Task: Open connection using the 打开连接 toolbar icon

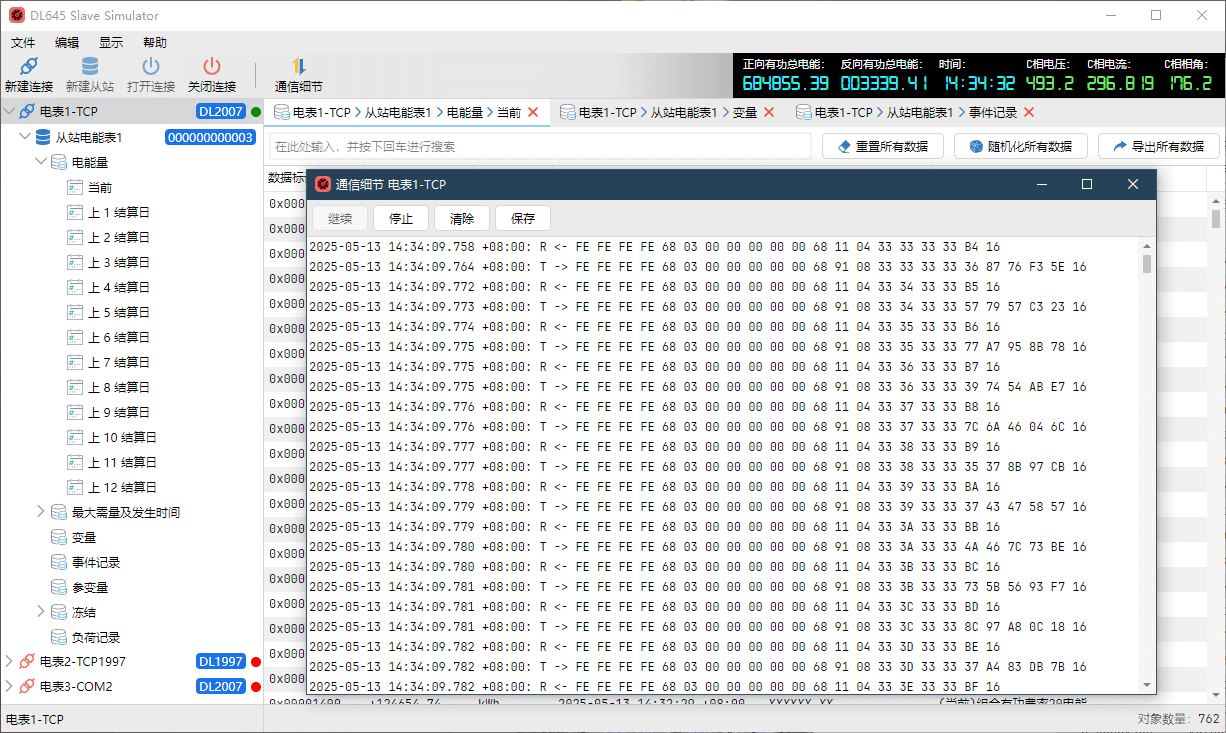Action: pyautogui.click(x=149, y=68)
